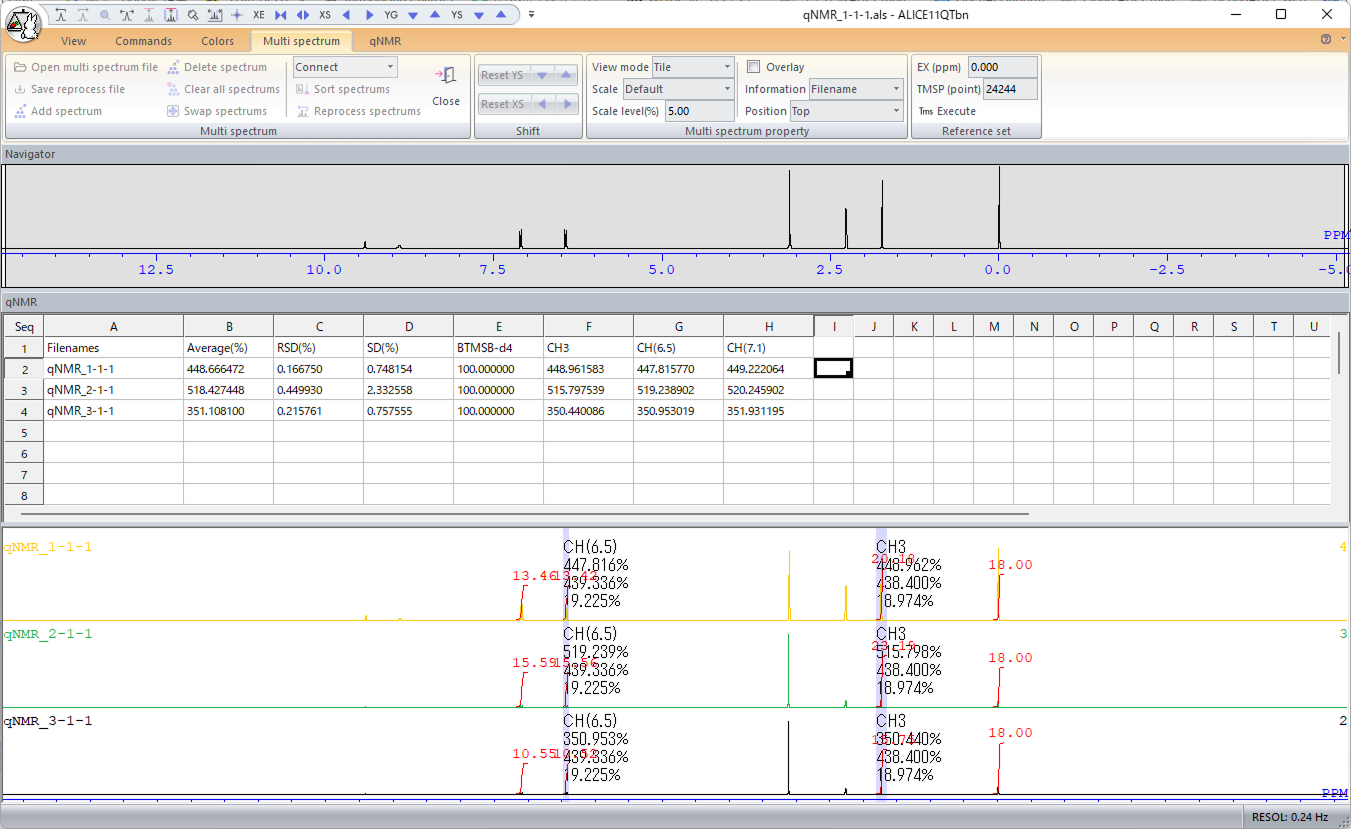Click the crosshair cursor icon in quick toolbar

pos(237,15)
